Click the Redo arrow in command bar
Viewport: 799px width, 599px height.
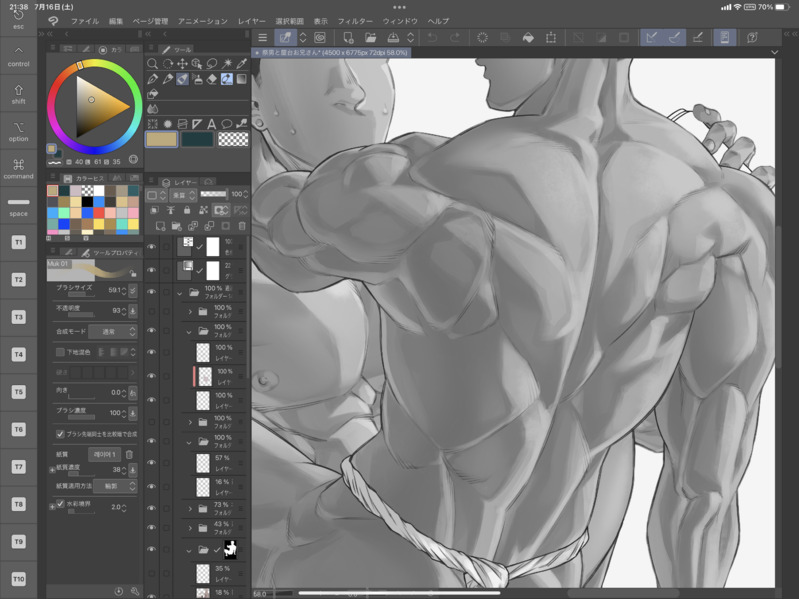(x=455, y=38)
